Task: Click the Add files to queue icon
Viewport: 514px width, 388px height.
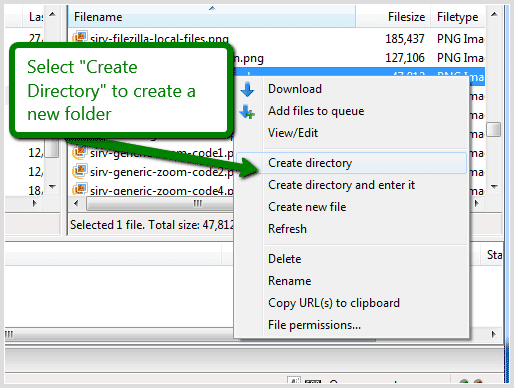Action: pyautogui.click(x=248, y=112)
